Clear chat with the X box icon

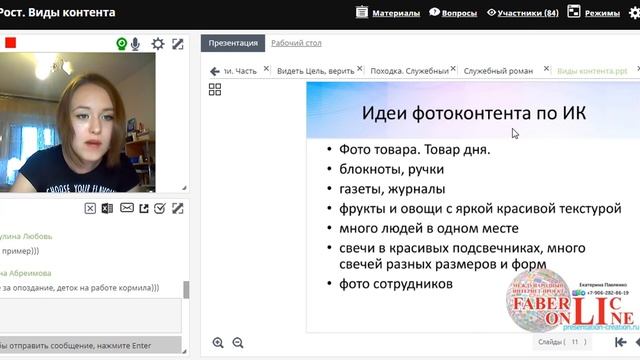pyautogui.click(x=90, y=209)
